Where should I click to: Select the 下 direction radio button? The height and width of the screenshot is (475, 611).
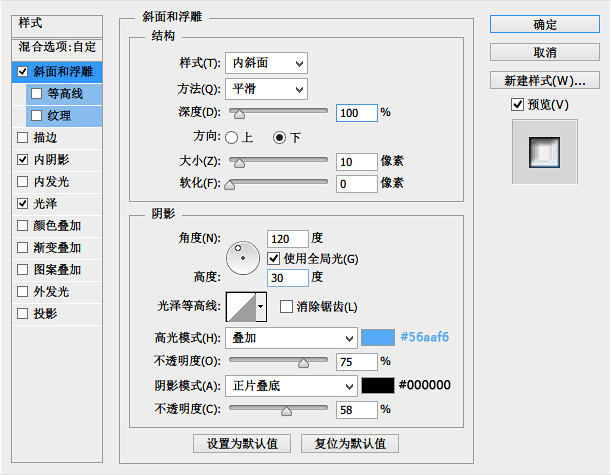click(279, 138)
